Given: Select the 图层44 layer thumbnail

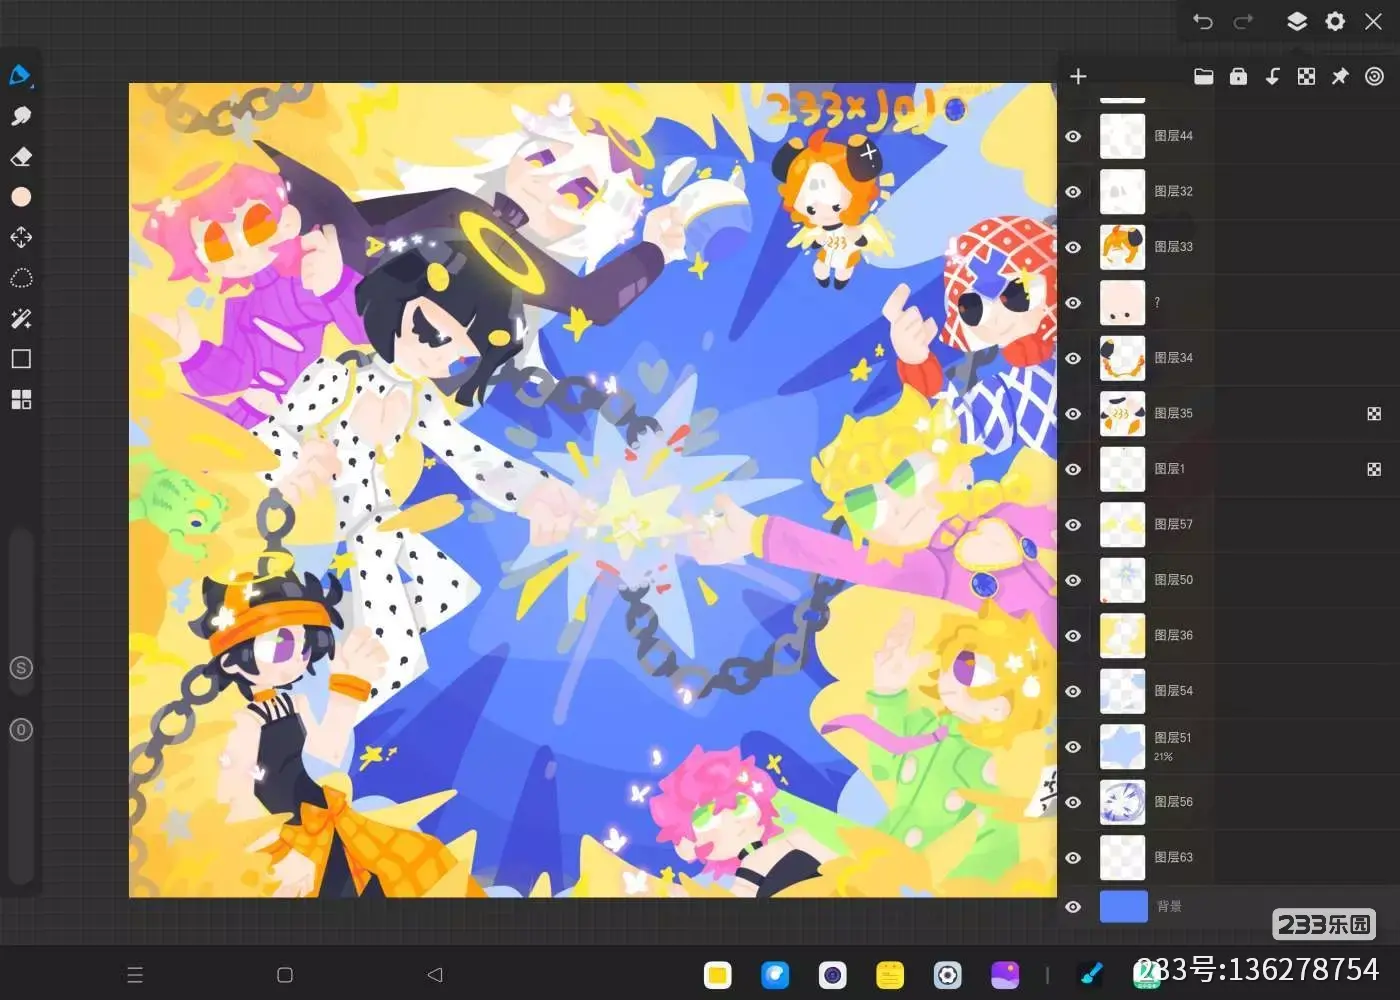Looking at the screenshot, I should click(x=1122, y=136).
